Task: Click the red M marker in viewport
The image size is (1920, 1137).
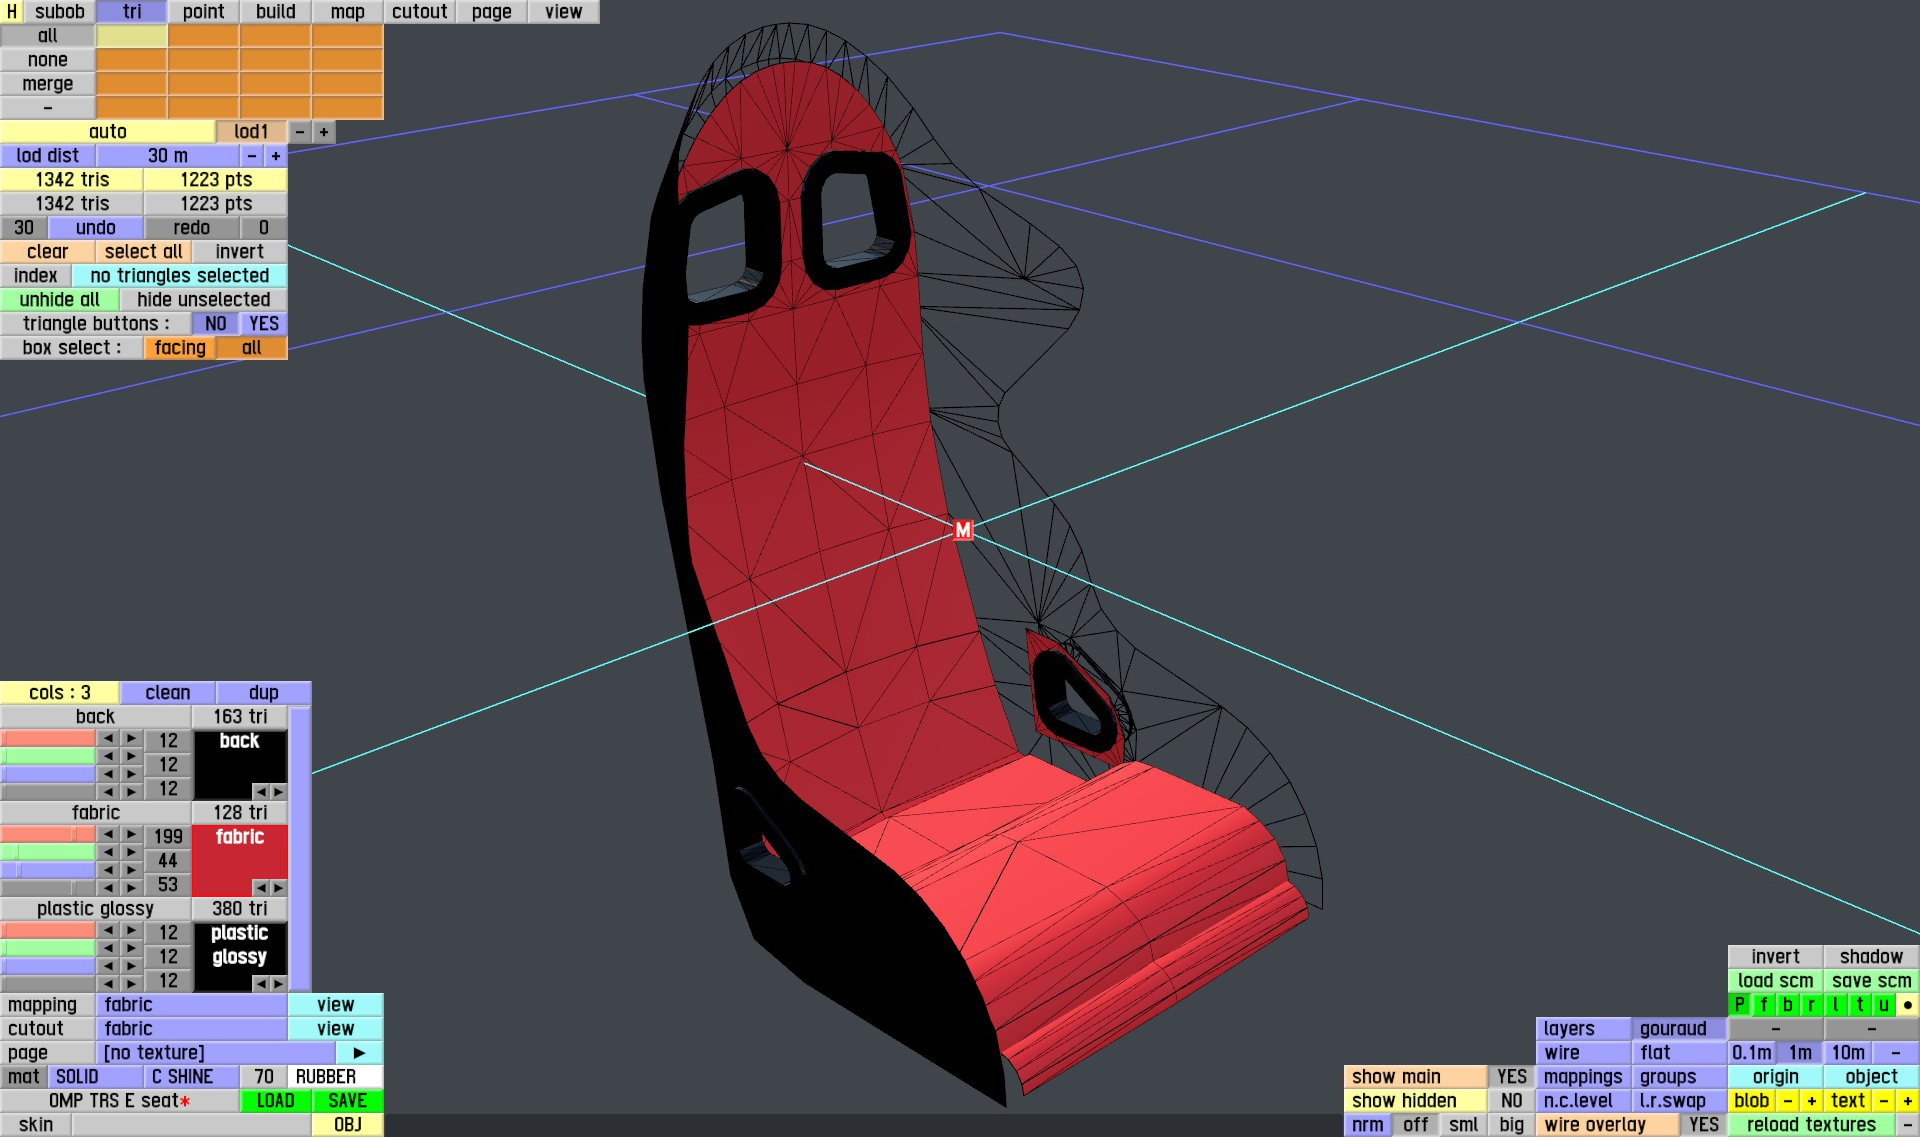Action: [962, 530]
